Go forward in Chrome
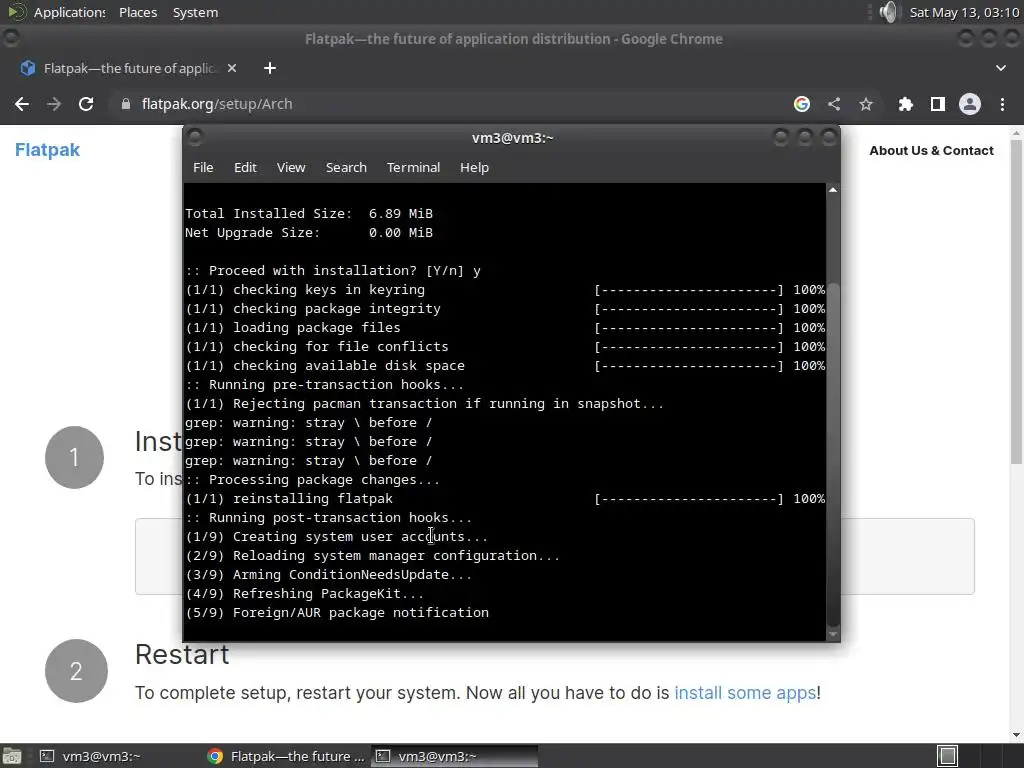The width and height of the screenshot is (1024, 768). (54, 104)
